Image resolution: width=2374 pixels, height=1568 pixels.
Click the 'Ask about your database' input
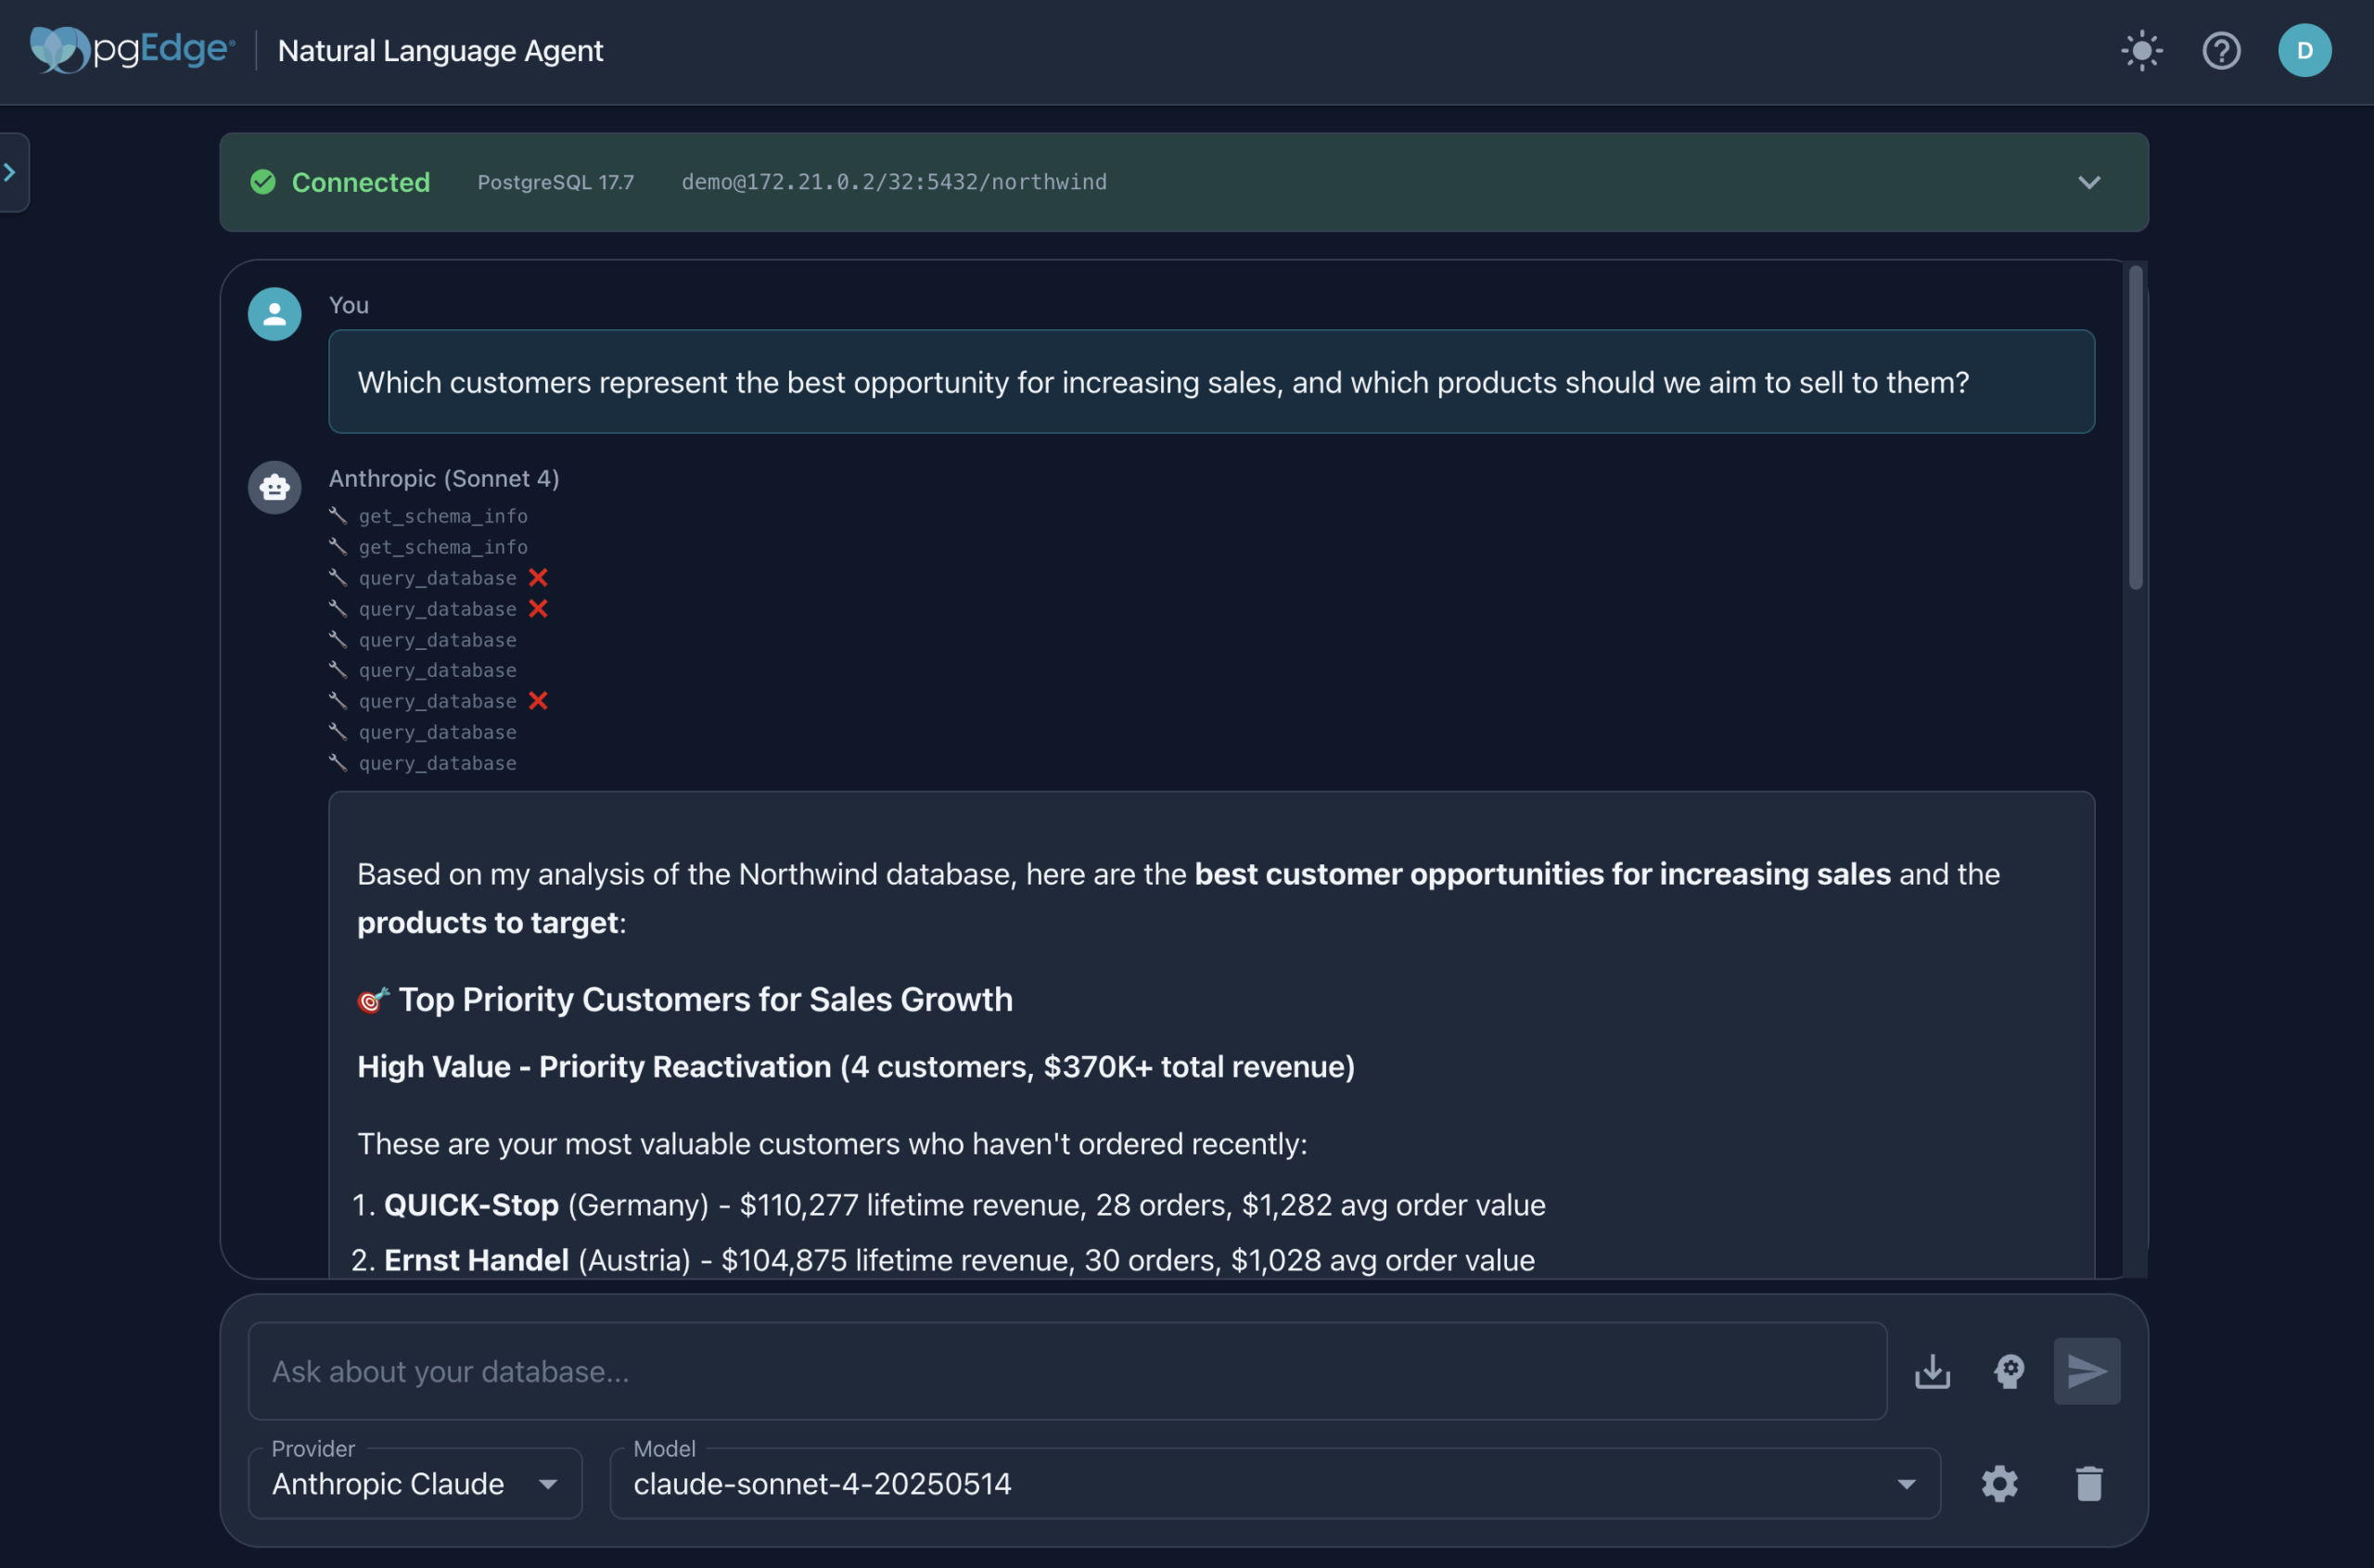[x=1066, y=1371]
